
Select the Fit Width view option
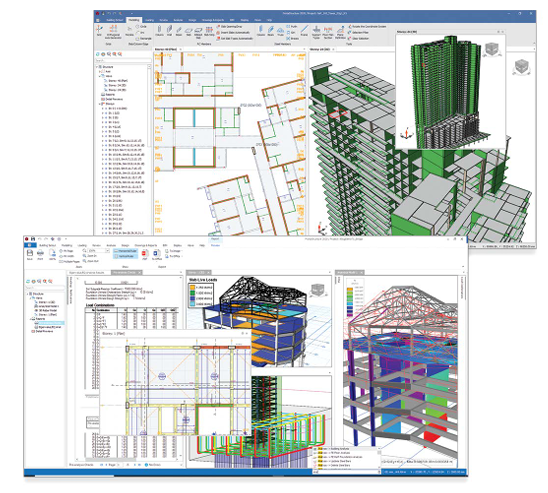click(x=67, y=256)
